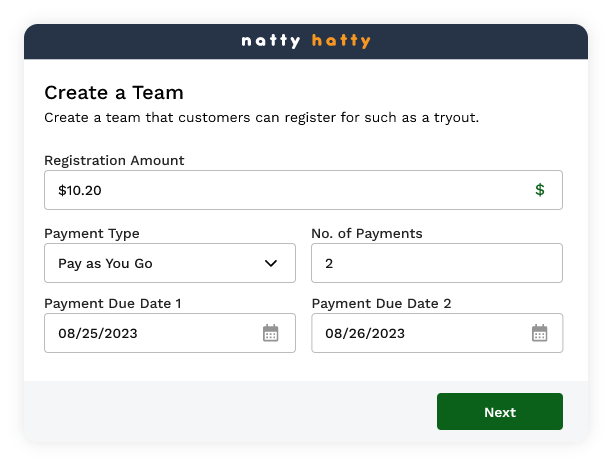The height and width of the screenshot is (466, 612).
Task: Click the Payment Due Date 1 label
Action: coord(113,303)
